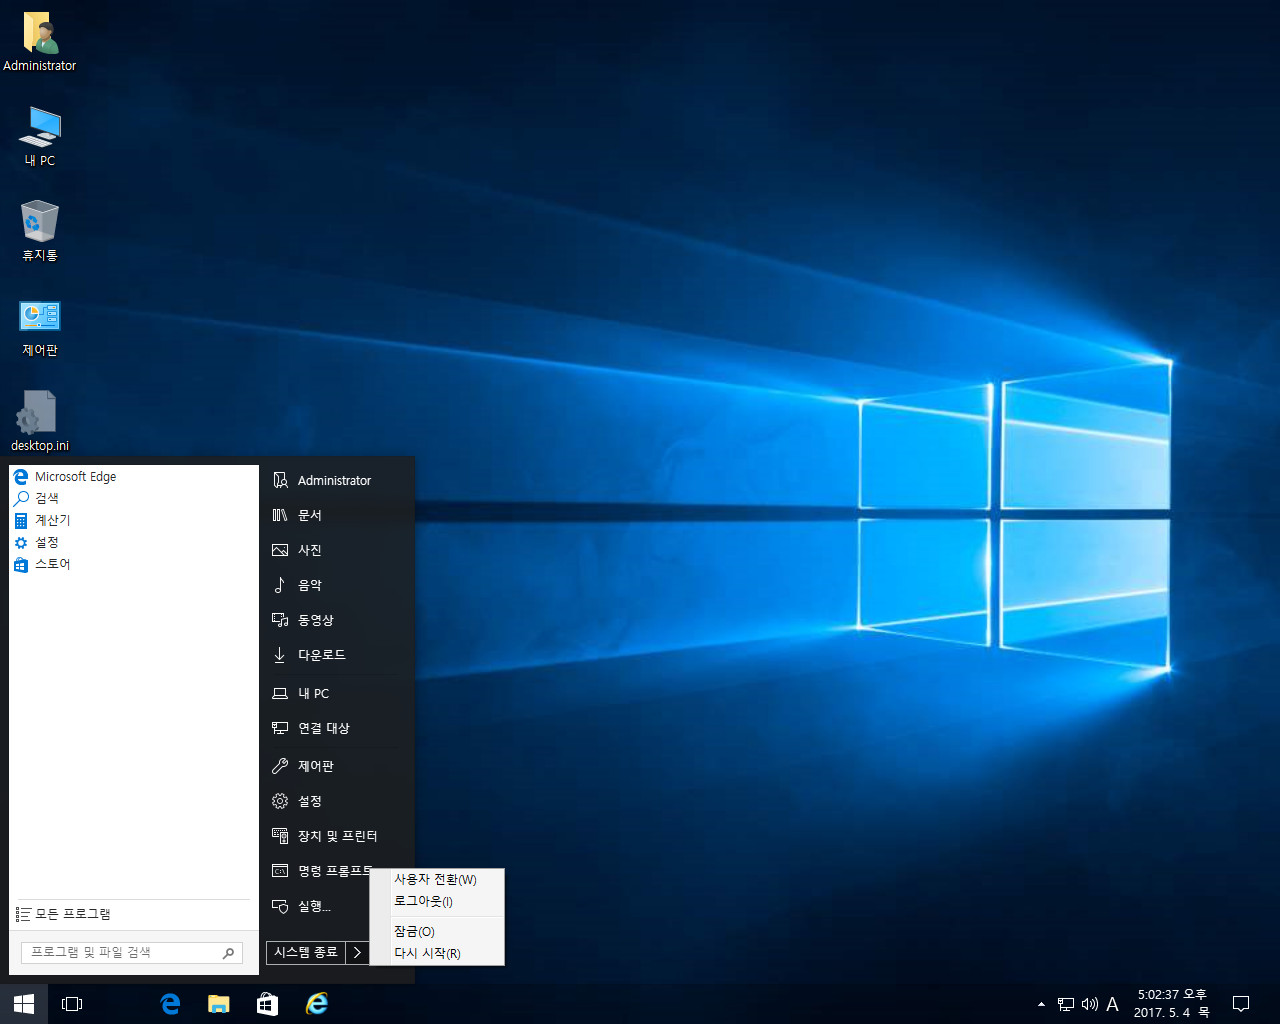Screen dimensions: 1280x1024
Task: Click the volume speaker tray icon
Action: pos(1090,1004)
